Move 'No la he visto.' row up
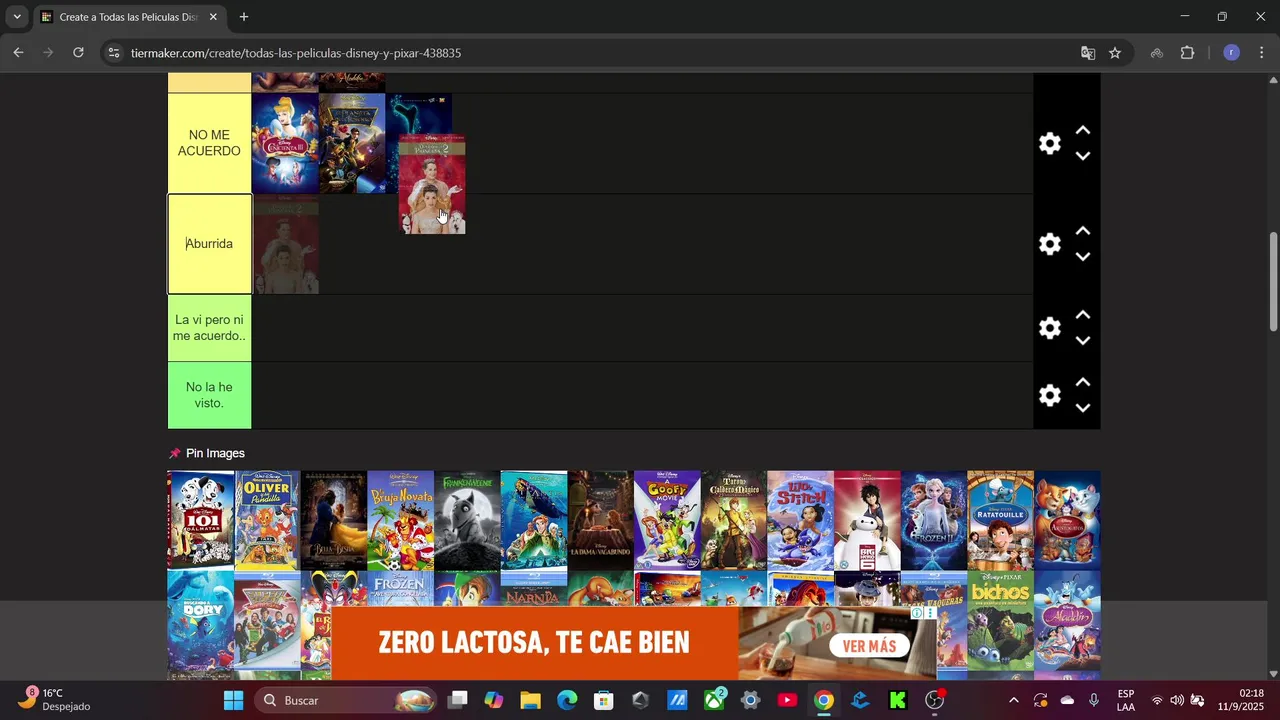Image resolution: width=1280 pixels, height=720 pixels. pyautogui.click(x=1082, y=382)
